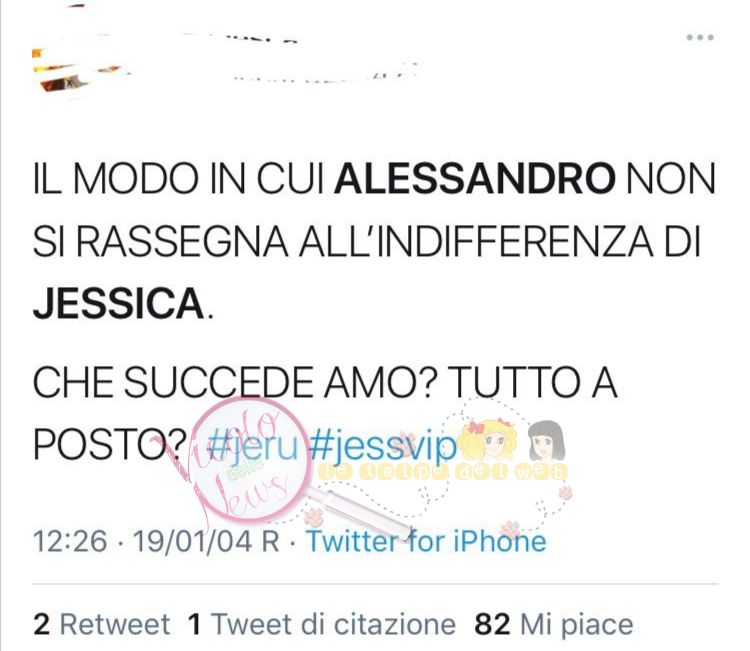The width and height of the screenshot is (750, 651).
Task: View the 2 Retweet list
Action: pos(101,624)
